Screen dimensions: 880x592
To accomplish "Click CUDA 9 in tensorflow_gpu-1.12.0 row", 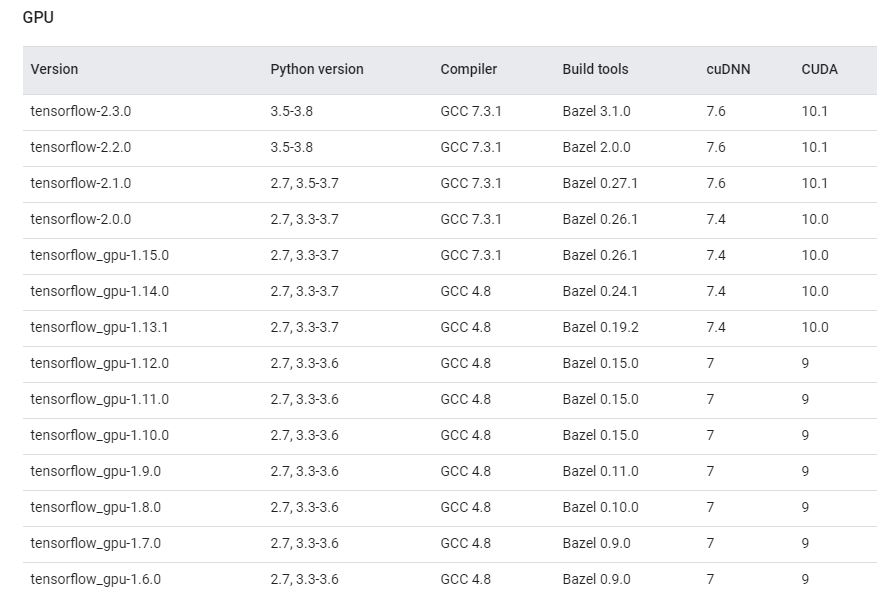I will [x=805, y=363].
